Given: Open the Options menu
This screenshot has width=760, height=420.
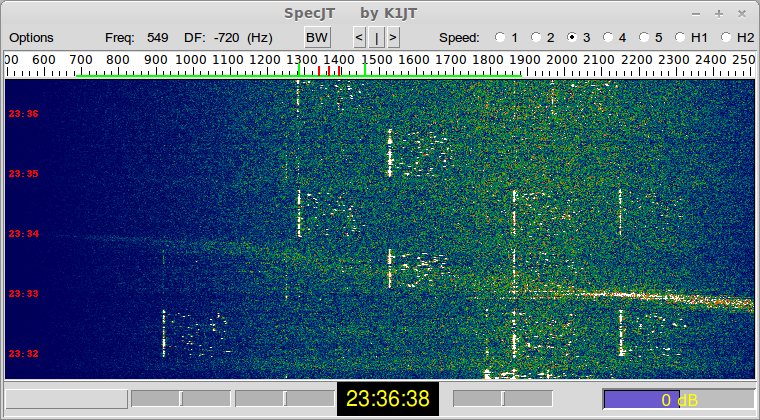Looking at the screenshot, I should (x=32, y=38).
